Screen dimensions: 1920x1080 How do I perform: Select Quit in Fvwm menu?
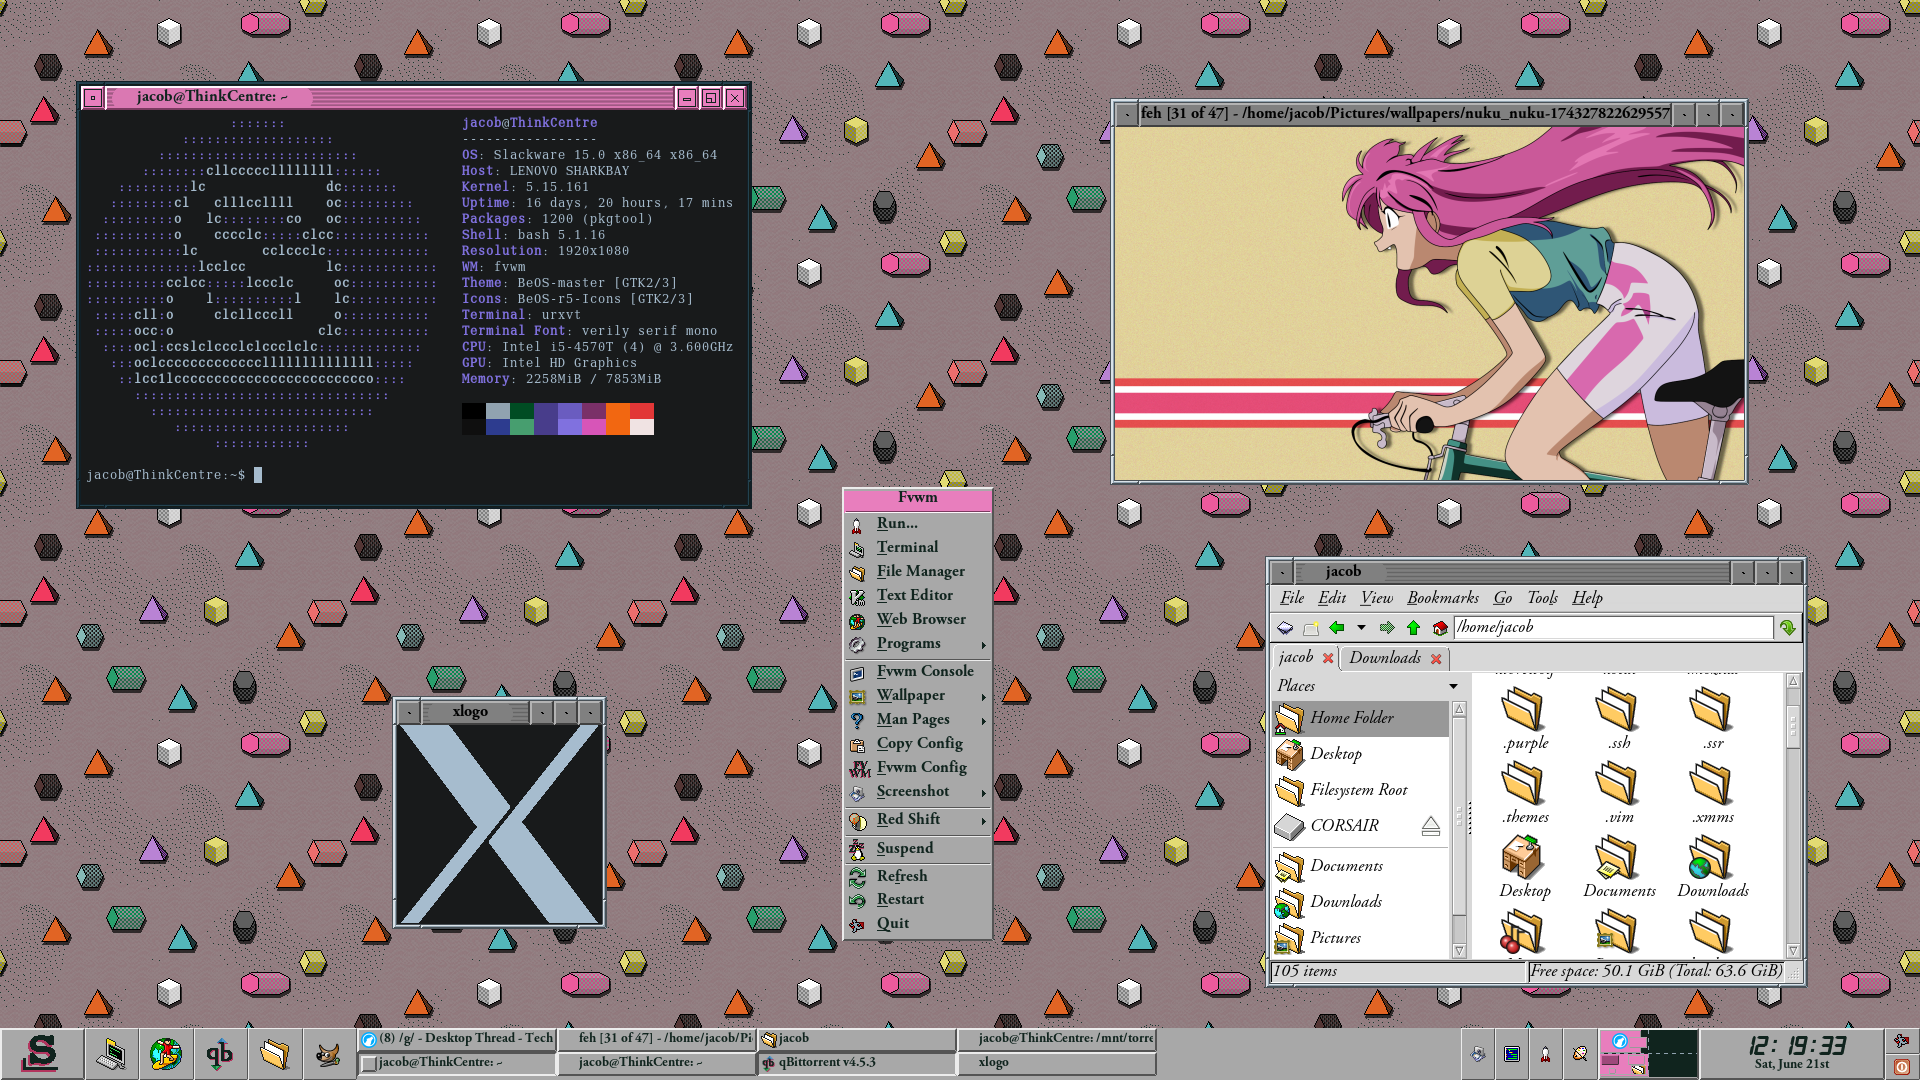pyautogui.click(x=918, y=923)
